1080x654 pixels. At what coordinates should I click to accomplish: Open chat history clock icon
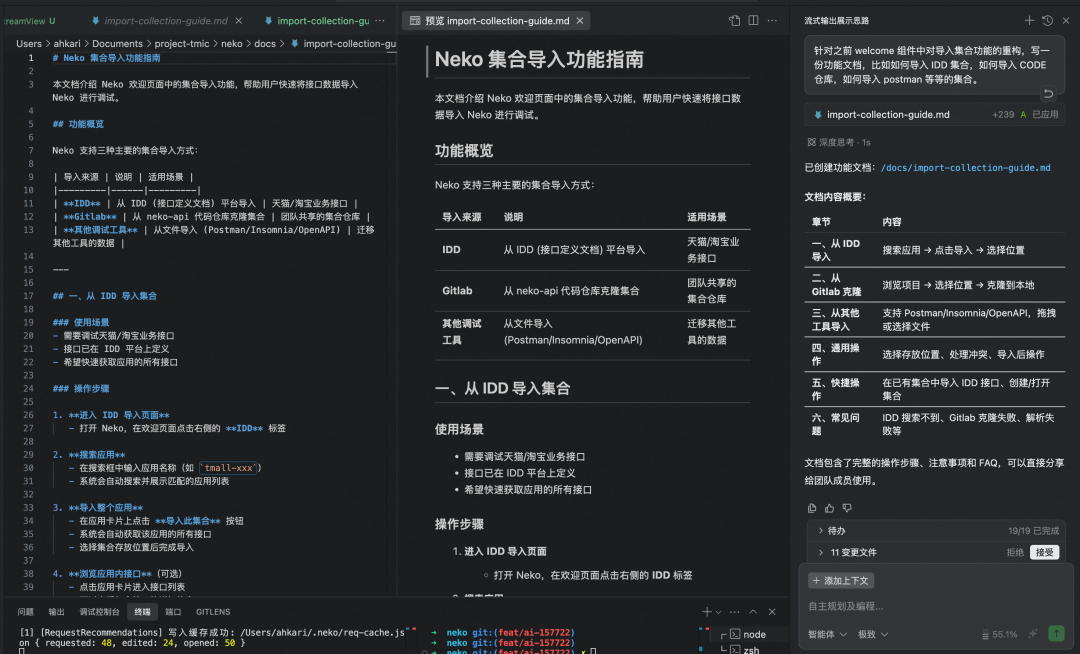[x=1048, y=21]
